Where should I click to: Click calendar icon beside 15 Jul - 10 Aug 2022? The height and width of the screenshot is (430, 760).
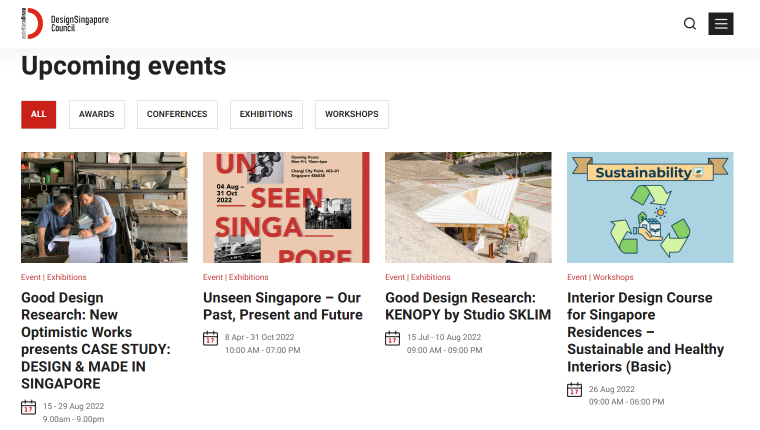point(393,338)
